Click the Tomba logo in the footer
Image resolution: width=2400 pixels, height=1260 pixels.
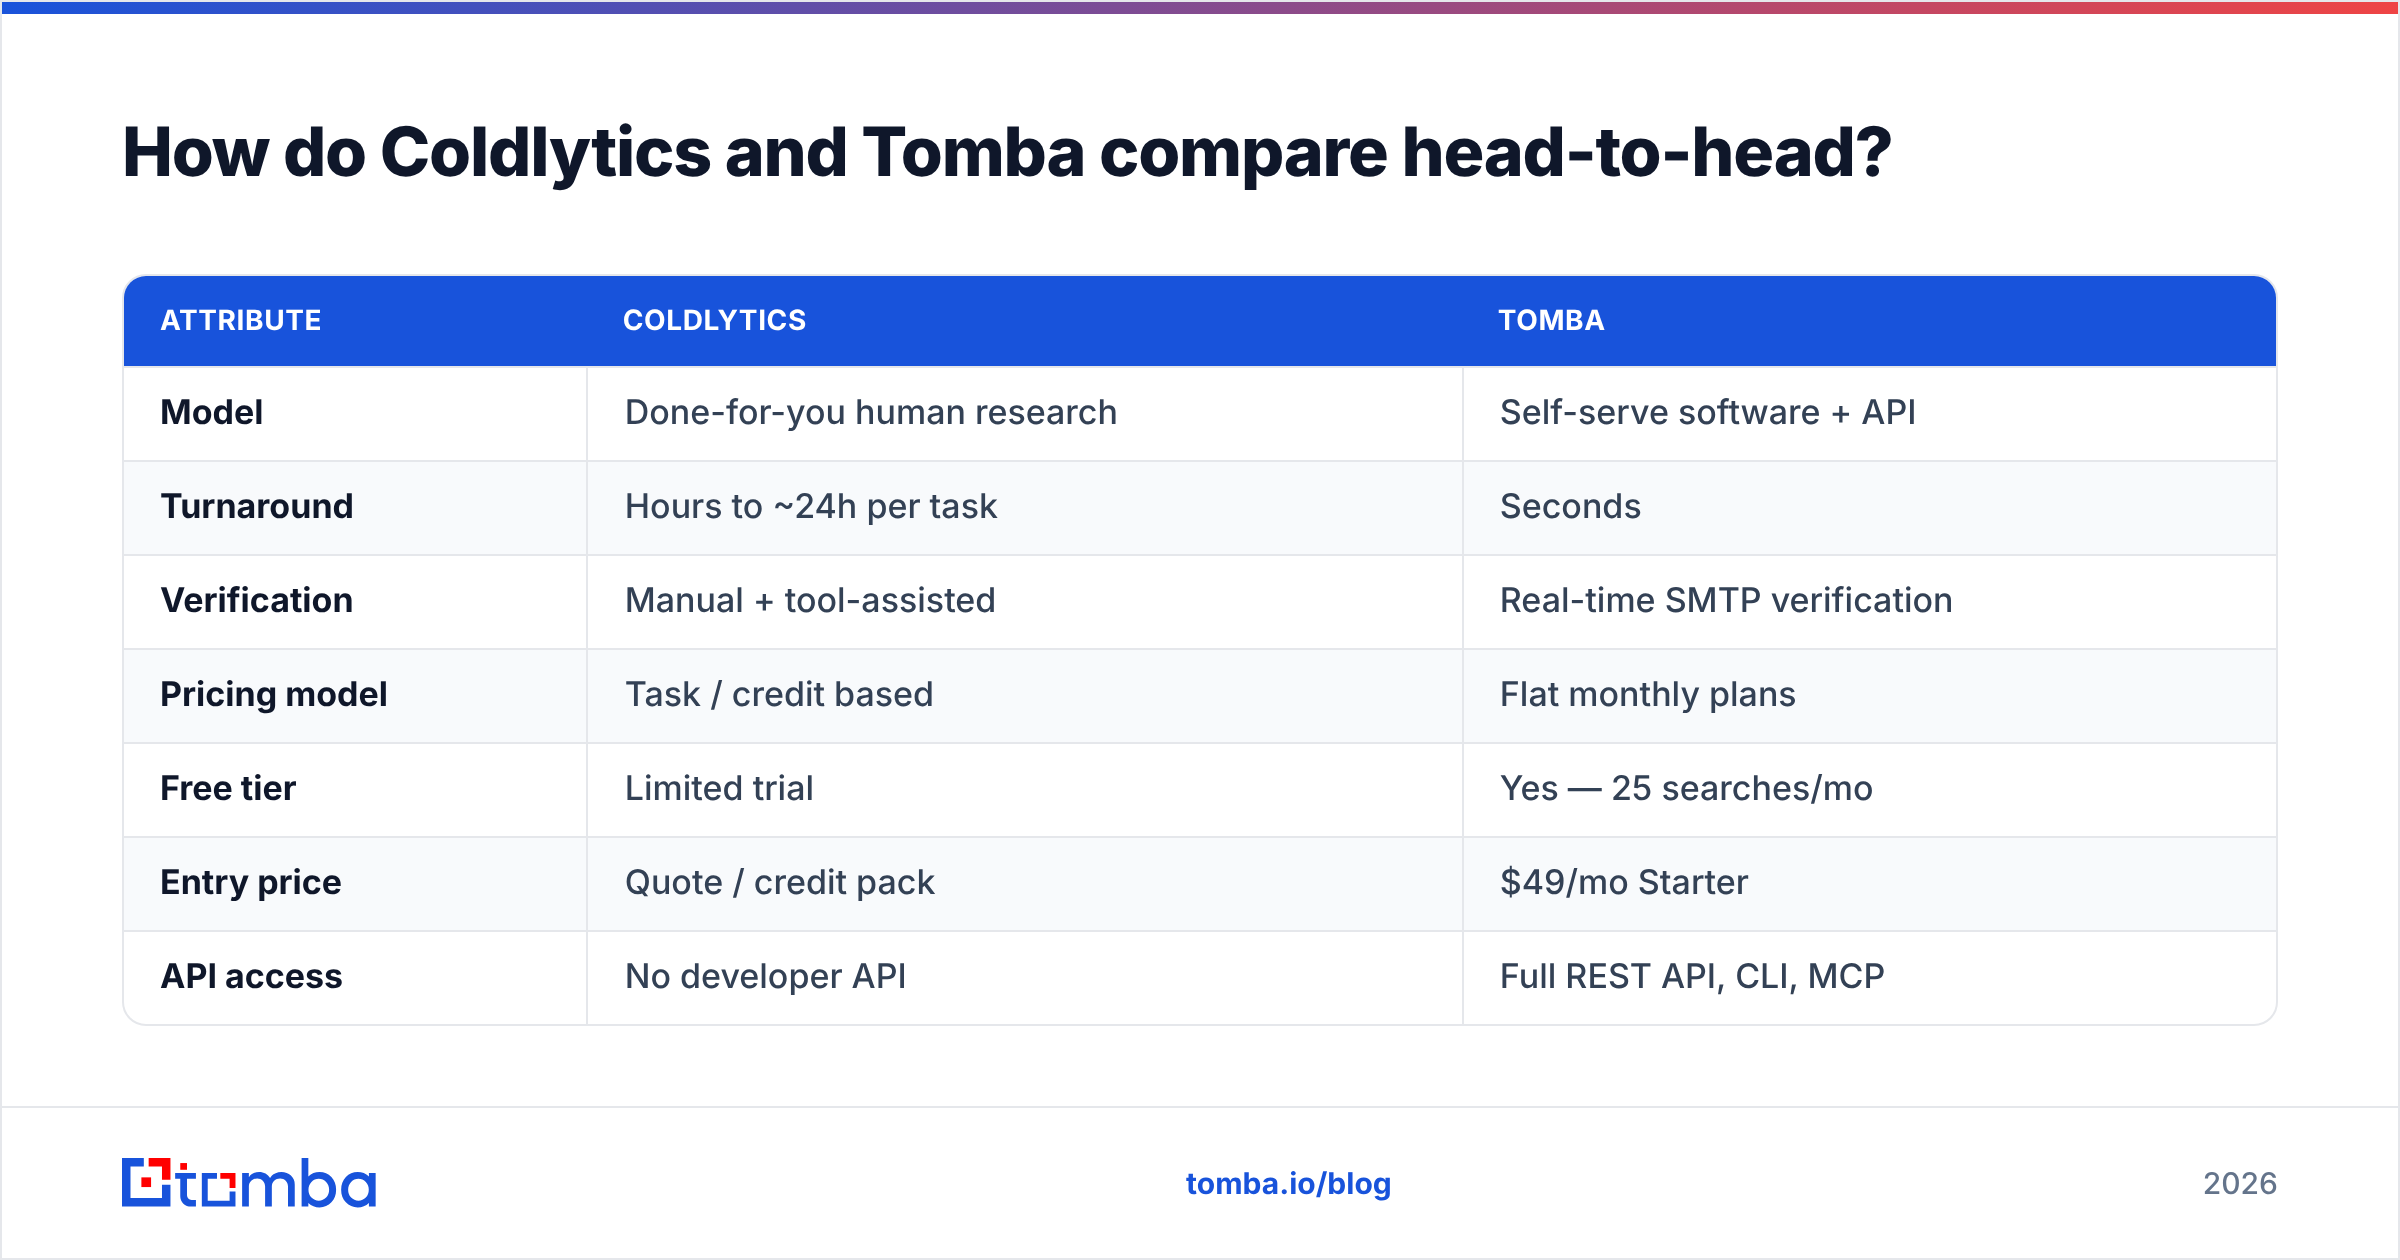[249, 1183]
